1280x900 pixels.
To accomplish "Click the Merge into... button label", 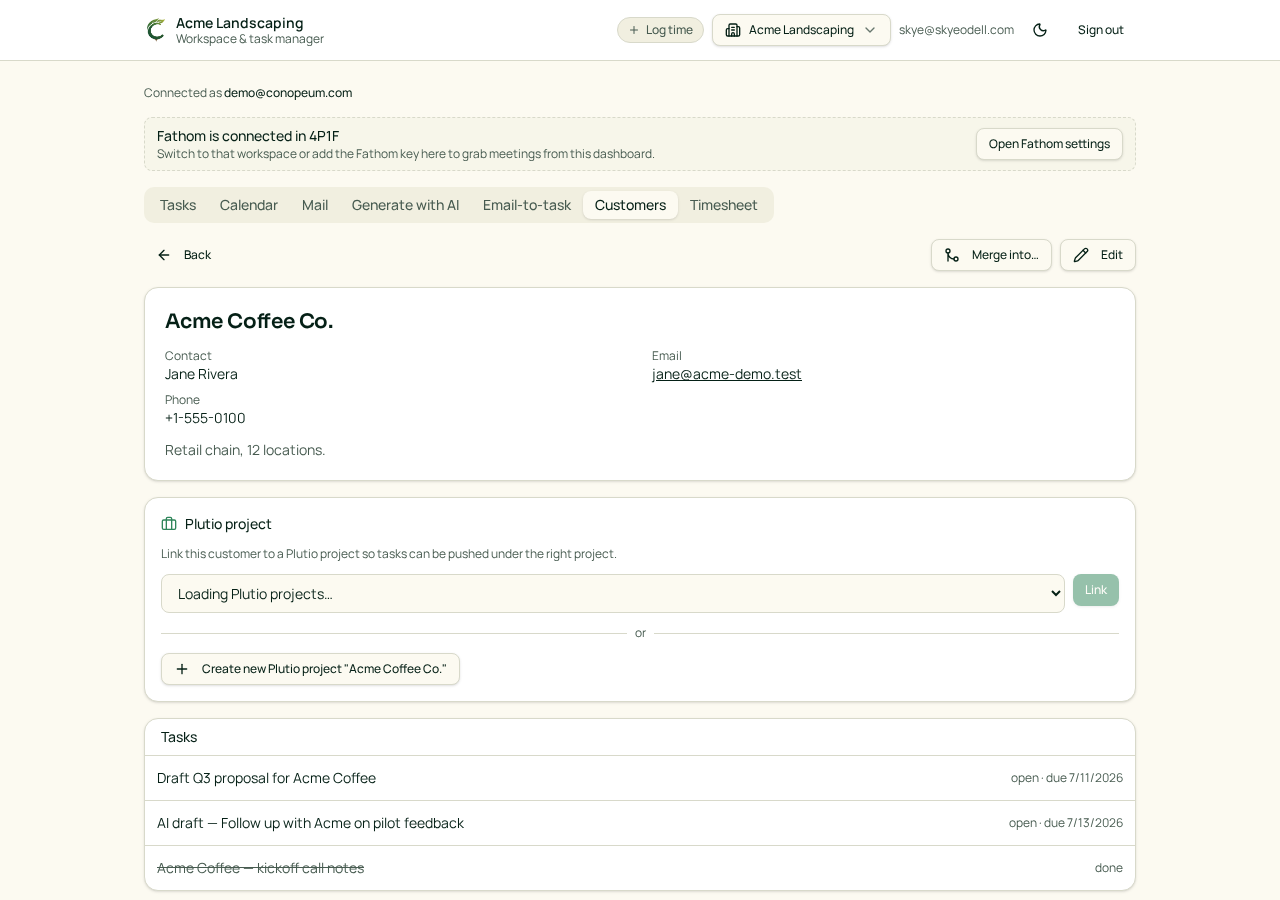I will click(1005, 255).
